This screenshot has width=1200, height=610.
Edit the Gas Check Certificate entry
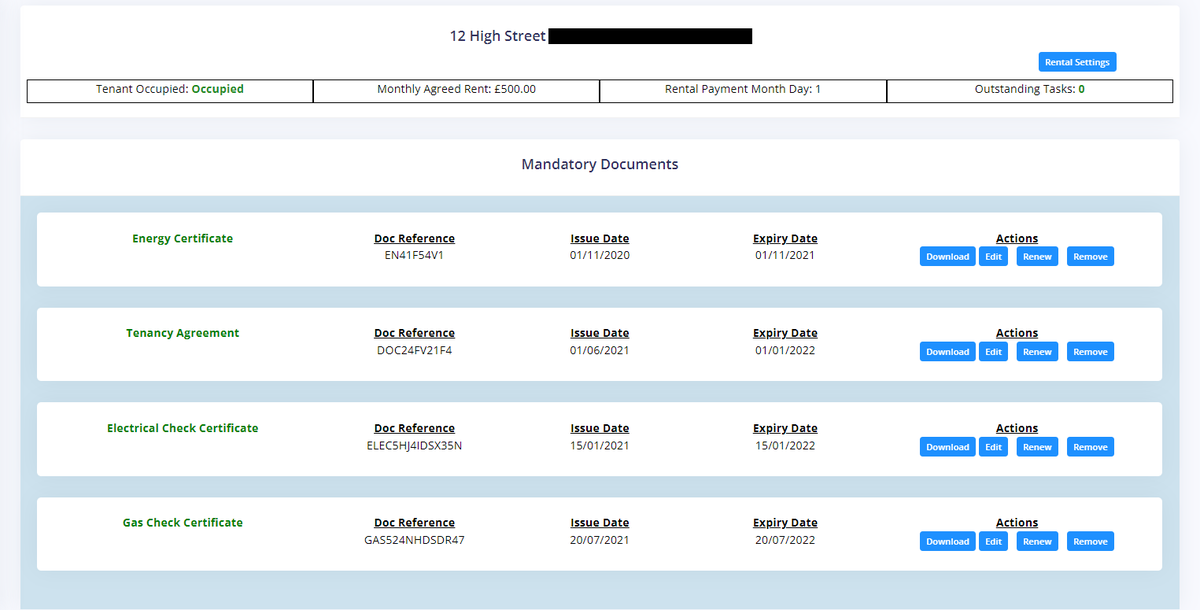pyautogui.click(x=993, y=541)
